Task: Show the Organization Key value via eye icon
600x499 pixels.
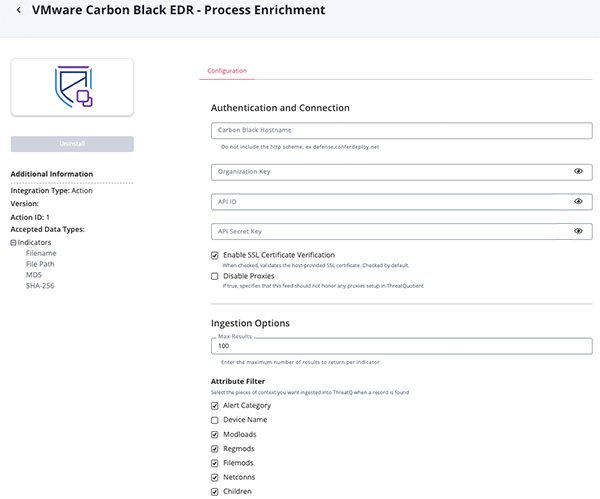Action: 578,172
